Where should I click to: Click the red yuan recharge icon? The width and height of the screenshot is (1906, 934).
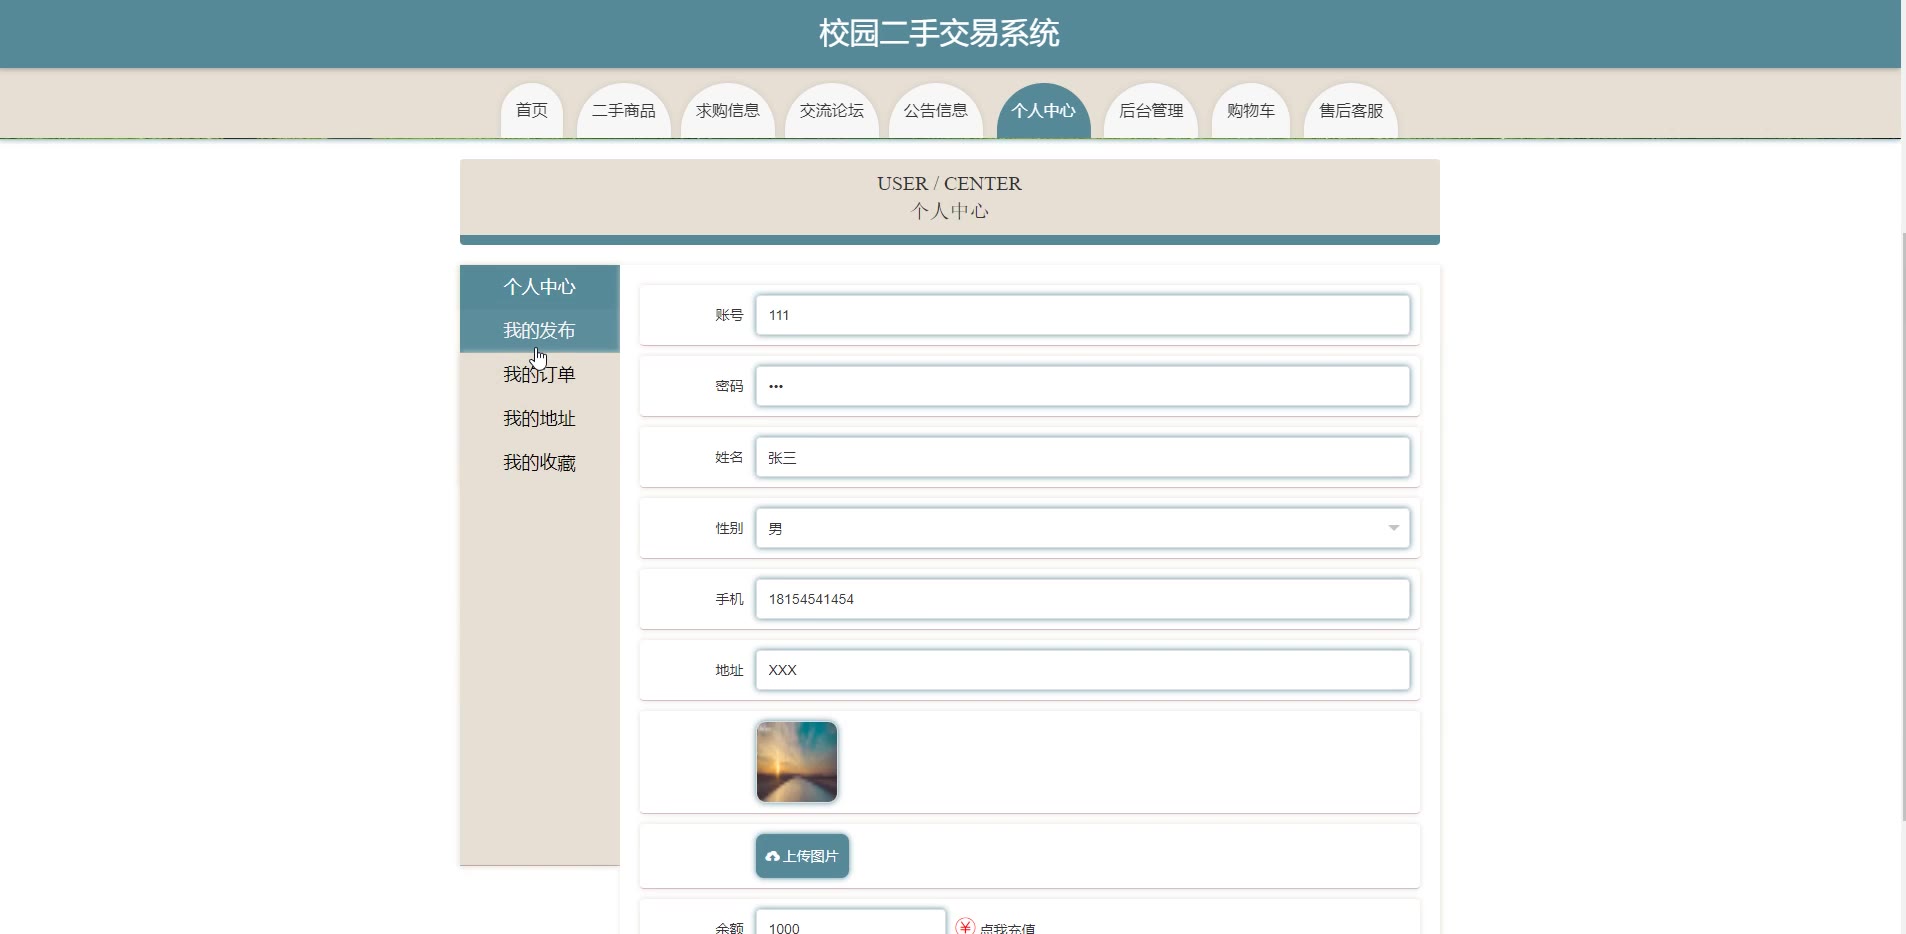pos(965,927)
